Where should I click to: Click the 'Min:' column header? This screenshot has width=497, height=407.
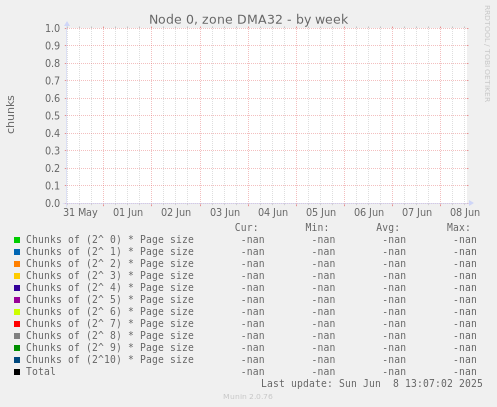pos(317,228)
